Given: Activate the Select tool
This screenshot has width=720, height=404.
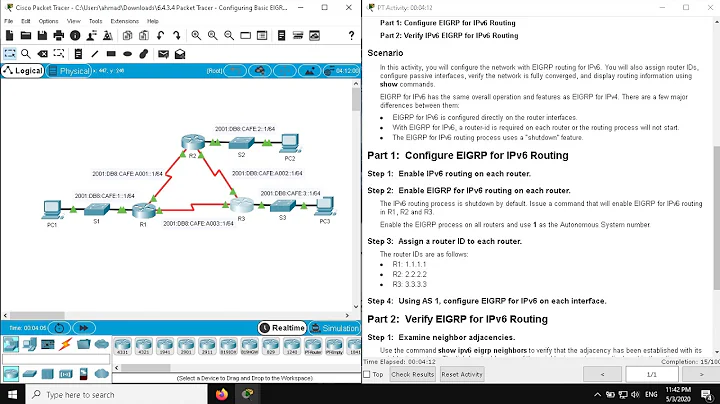Looking at the screenshot, I should pyautogui.click(x=10, y=54).
